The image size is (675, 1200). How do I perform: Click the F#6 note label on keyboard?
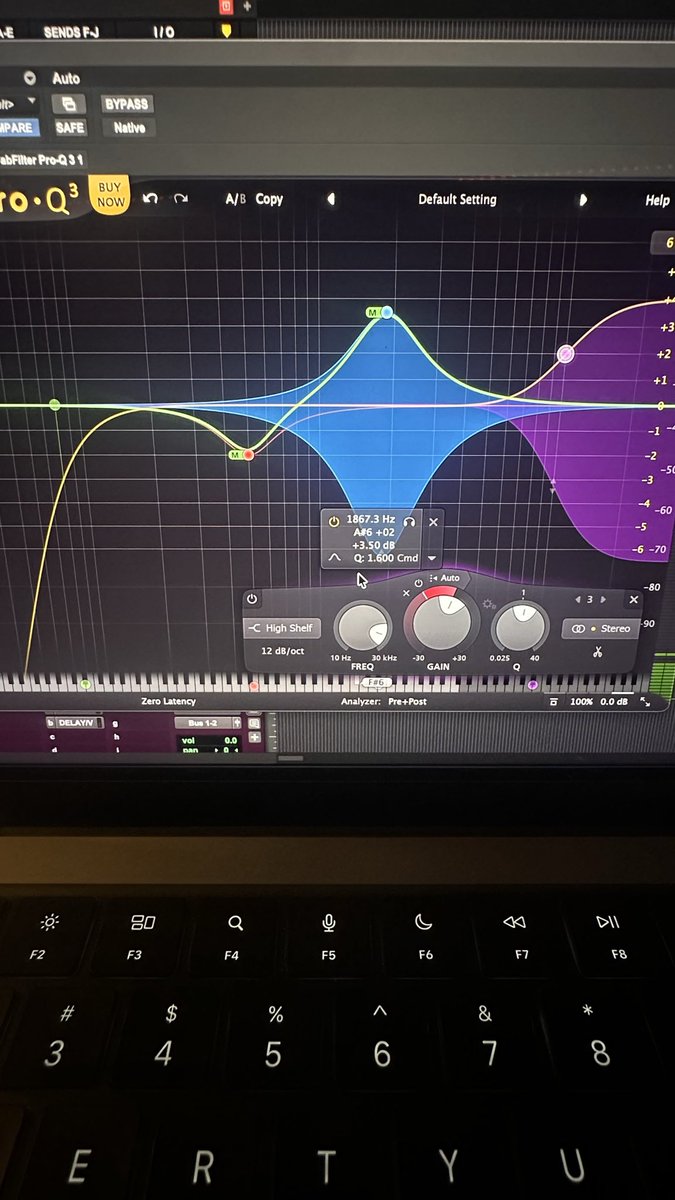tap(376, 683)
